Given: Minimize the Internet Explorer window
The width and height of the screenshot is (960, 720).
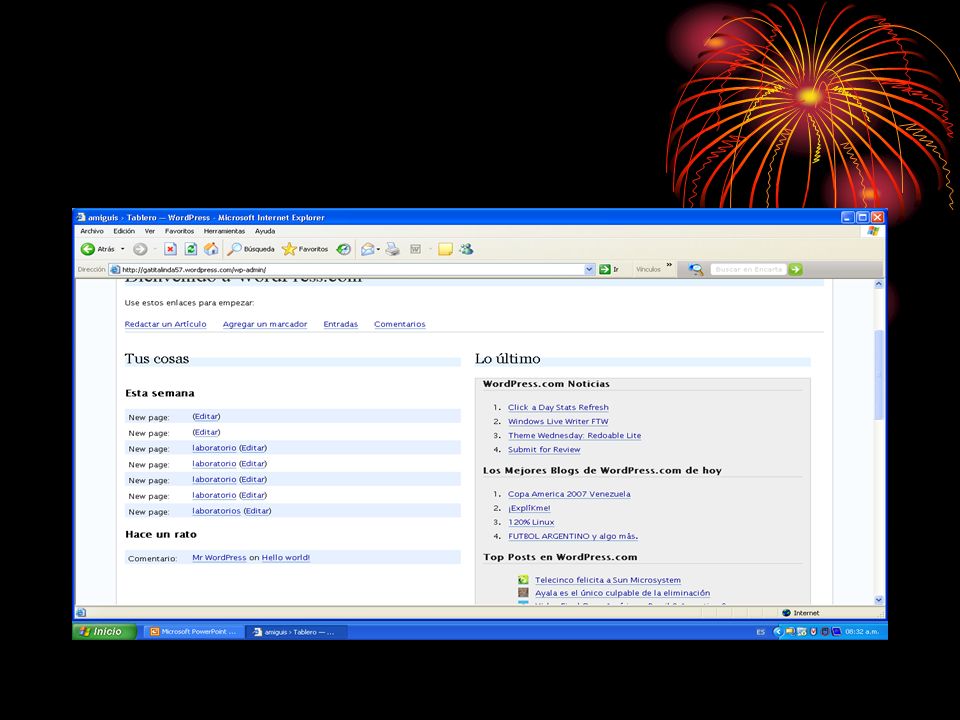Looking at the screenshot, I should pos(848,217).
